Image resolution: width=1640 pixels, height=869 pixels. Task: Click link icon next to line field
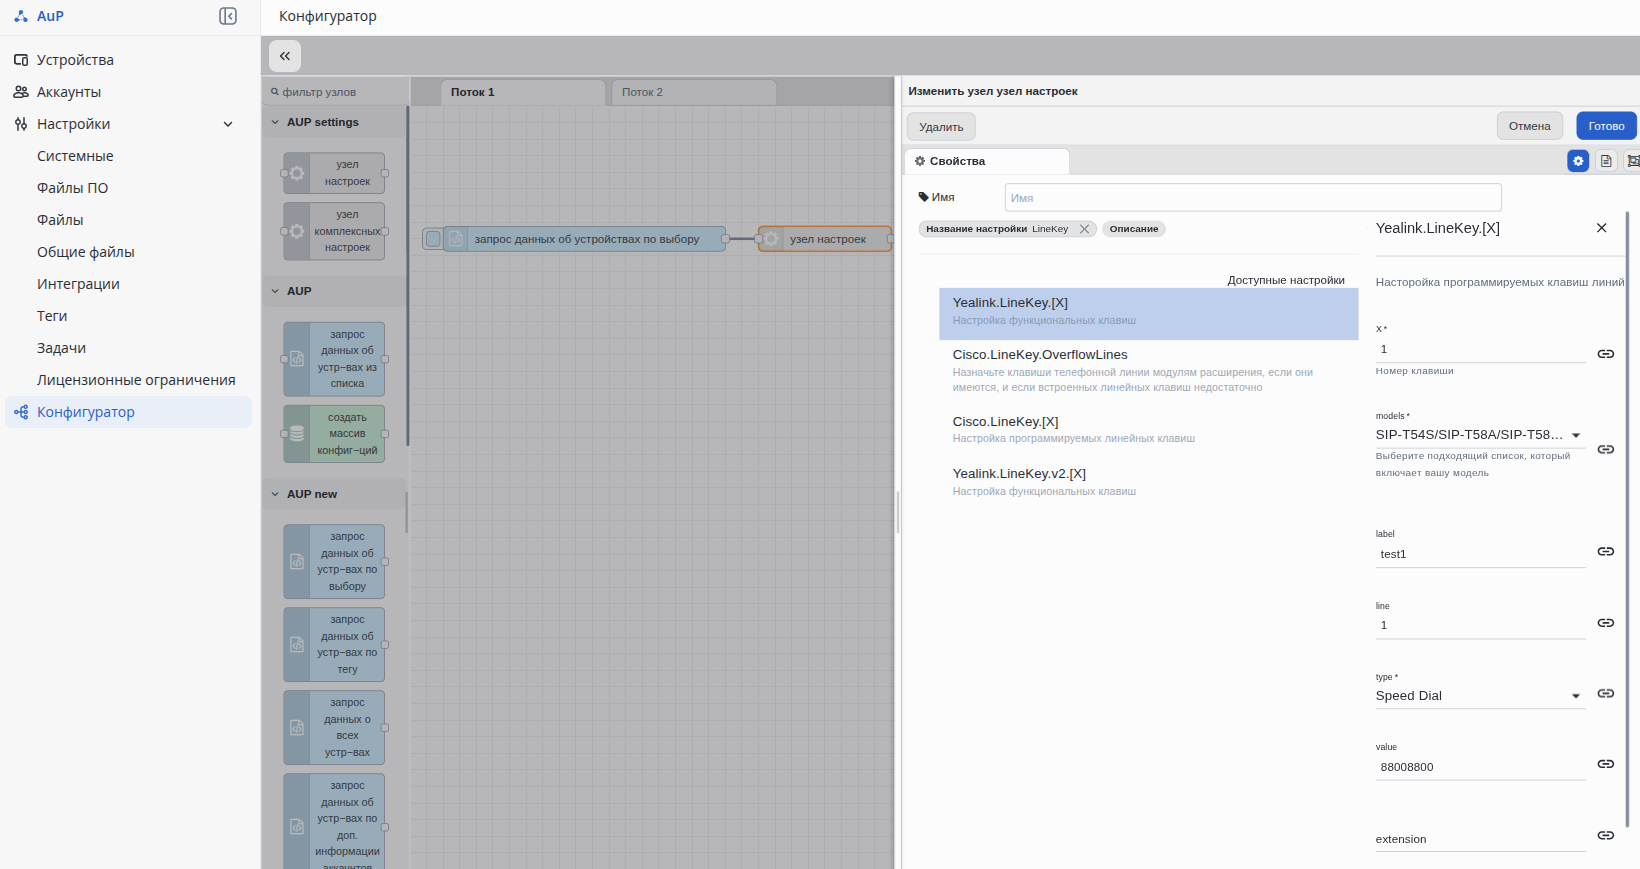[x=1605, y=623]
